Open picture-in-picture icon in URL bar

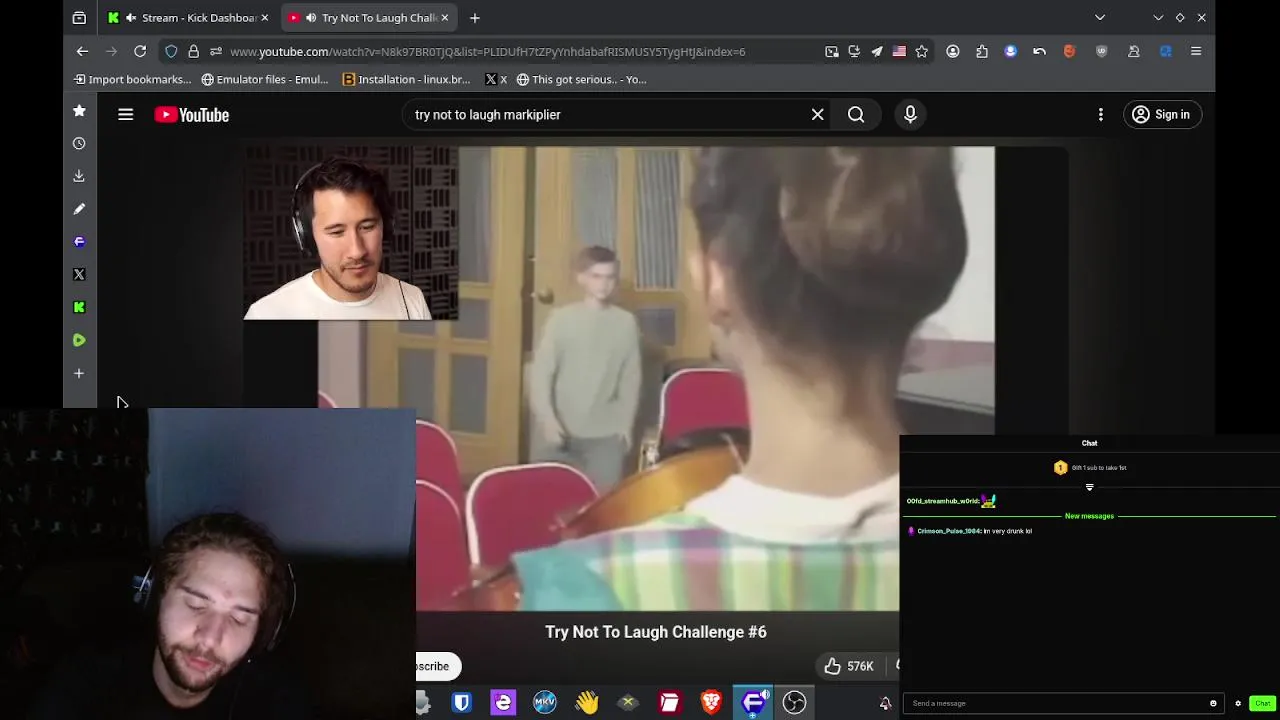pyautogui.click(x=832, y=52)
